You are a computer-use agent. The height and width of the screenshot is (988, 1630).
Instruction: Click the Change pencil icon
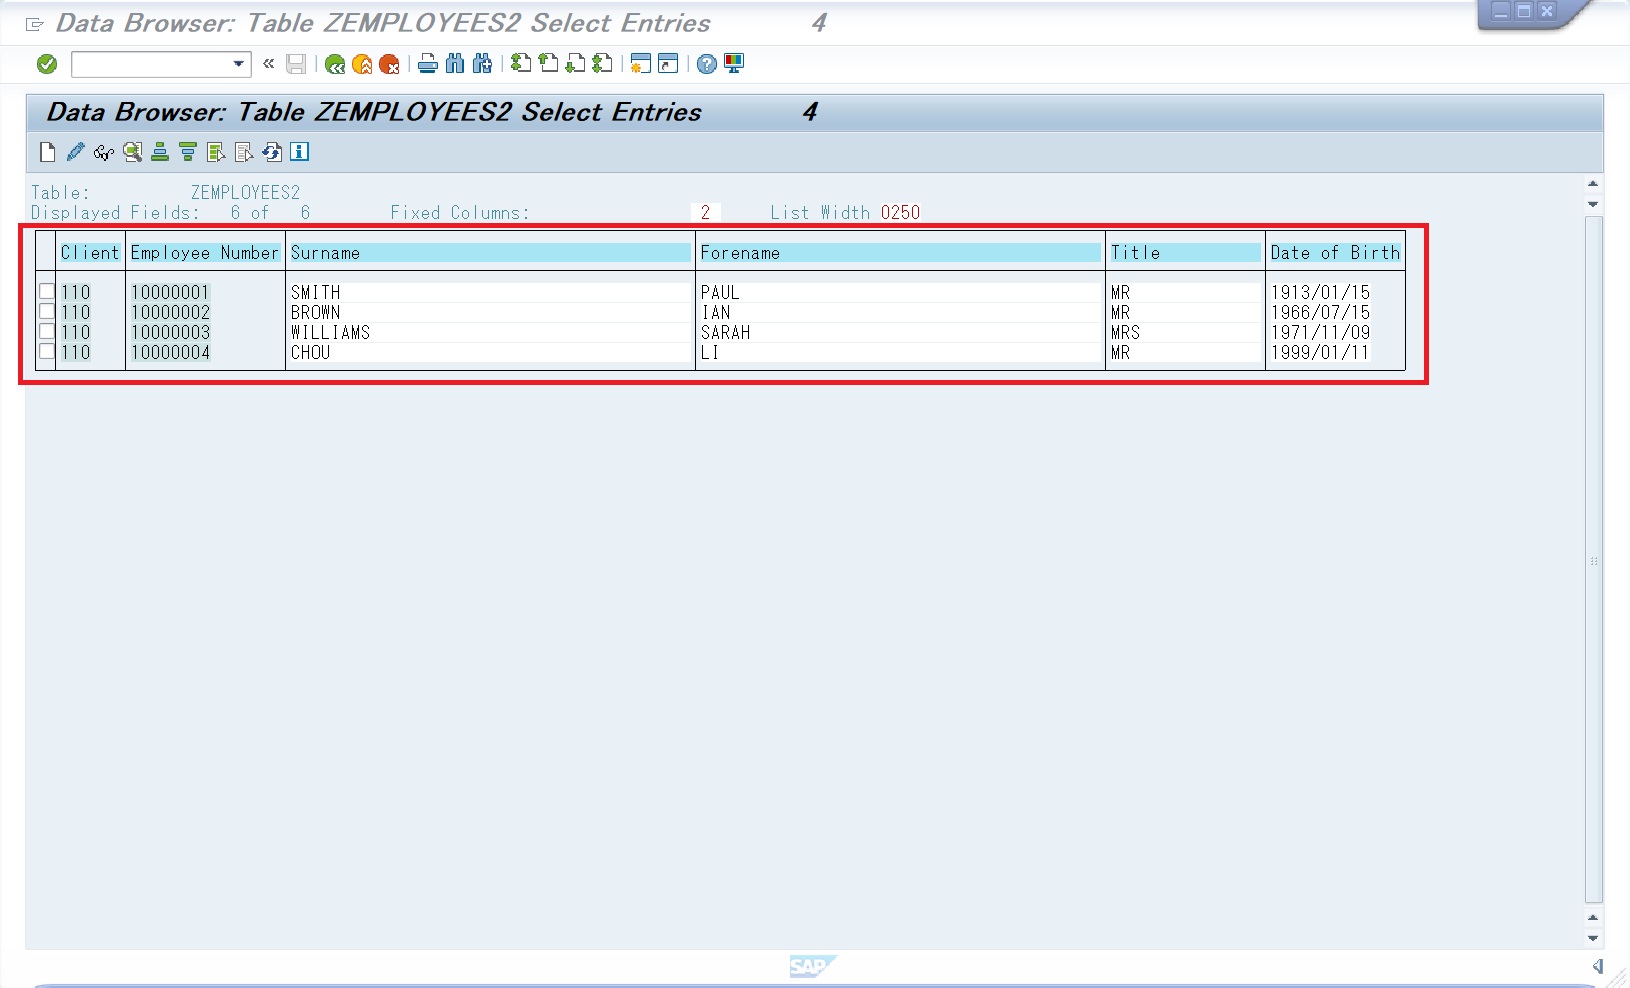pos(75,152)
